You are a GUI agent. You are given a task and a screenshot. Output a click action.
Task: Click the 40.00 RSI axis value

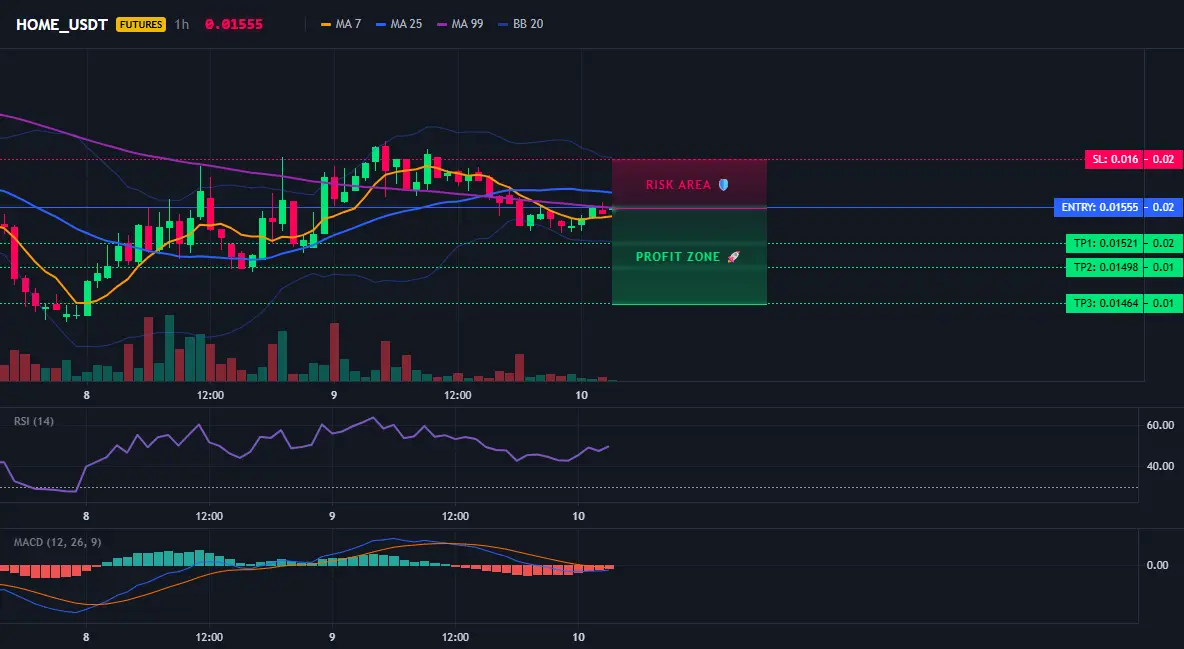[x=1160, y=466]
